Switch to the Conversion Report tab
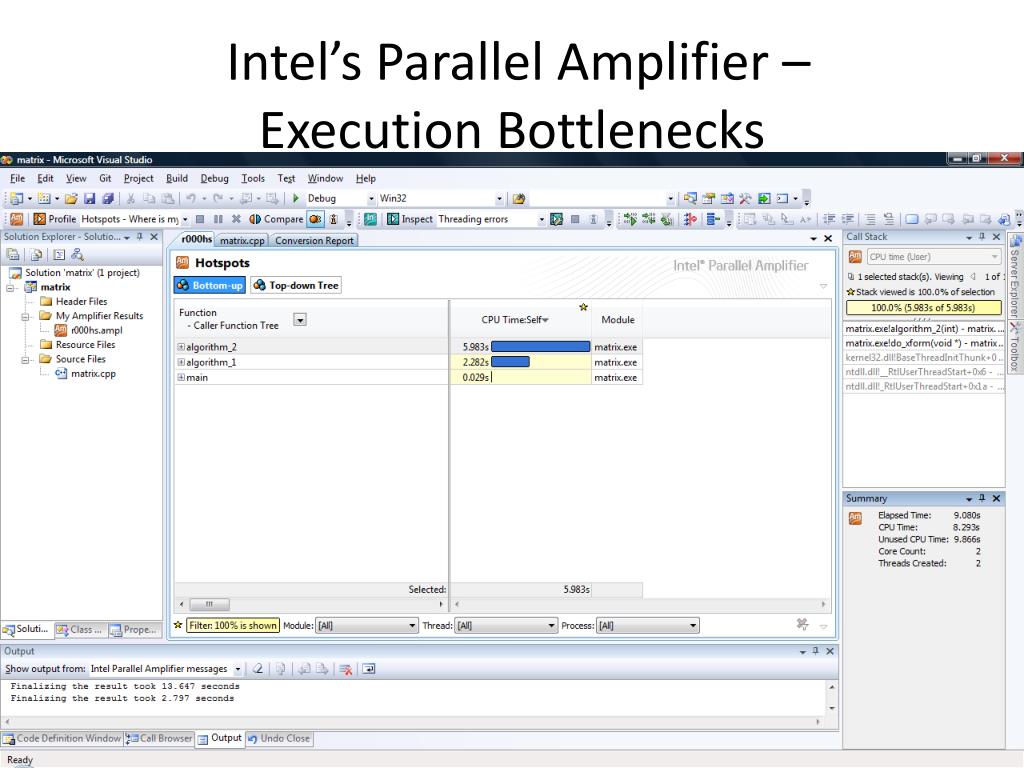 pyautogui.click(x=314, y=240)
